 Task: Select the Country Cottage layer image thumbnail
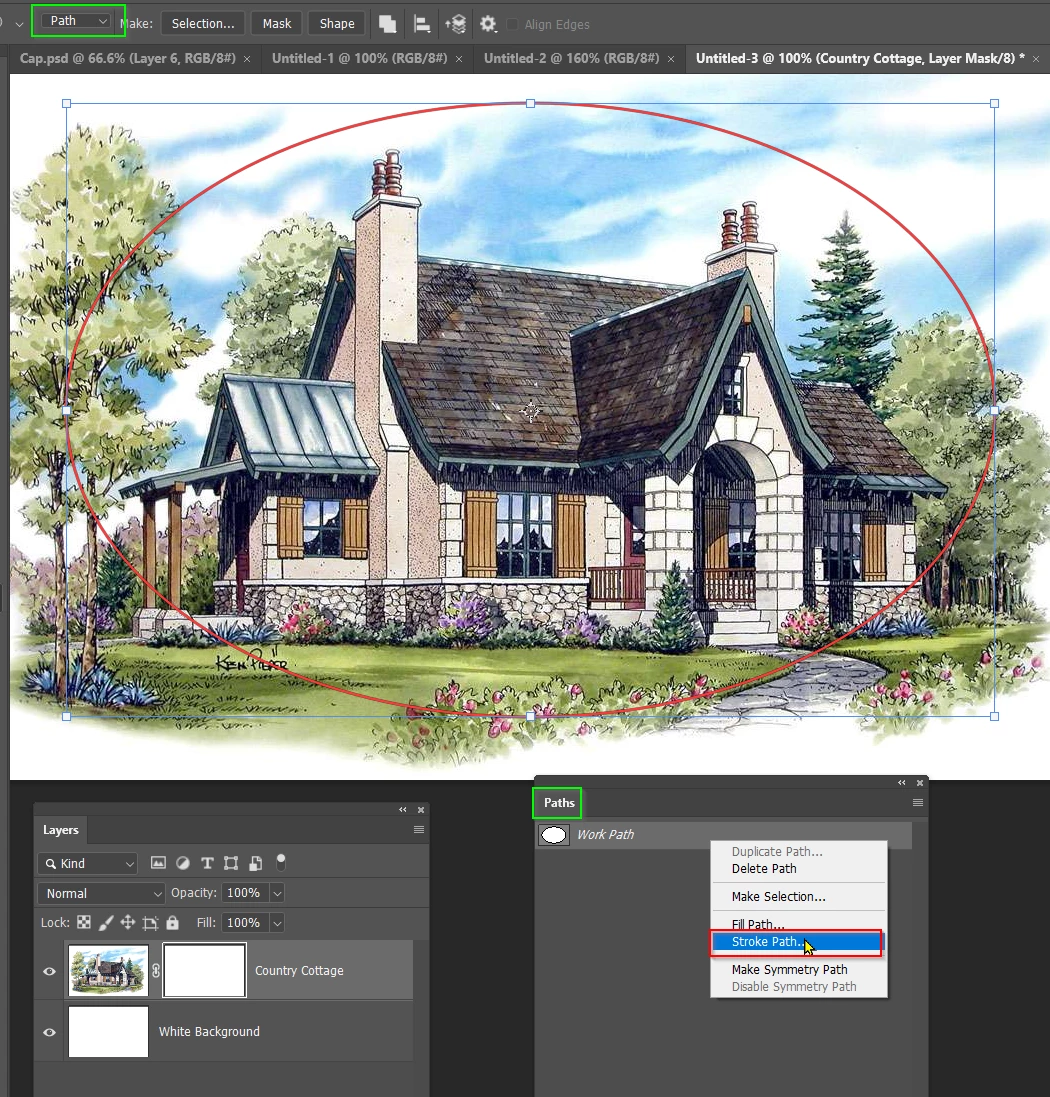point(108,970)
